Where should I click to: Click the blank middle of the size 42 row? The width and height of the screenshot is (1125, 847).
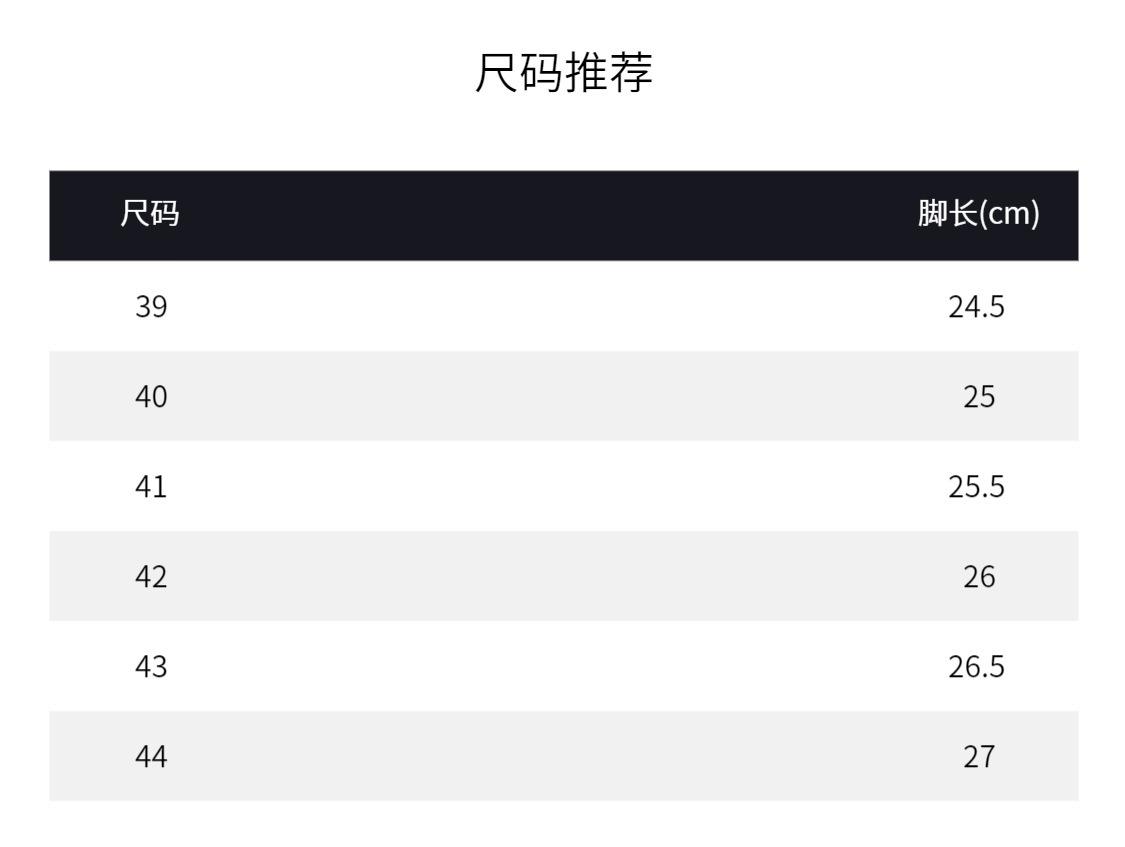(563, 577)
